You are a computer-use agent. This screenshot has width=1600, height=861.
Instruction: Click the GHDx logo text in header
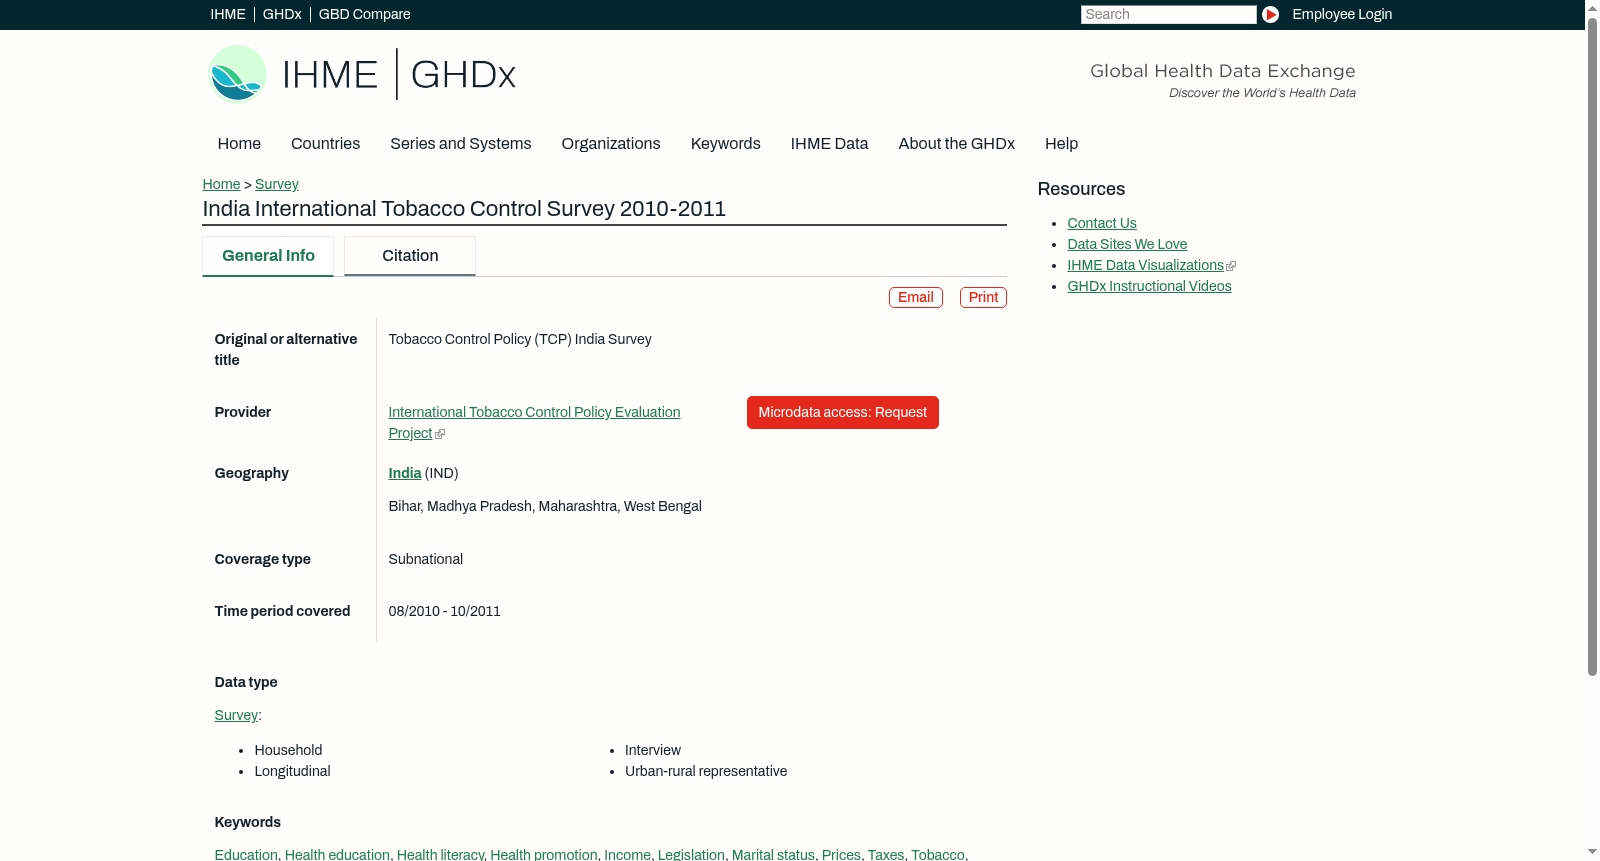(463, 75)
